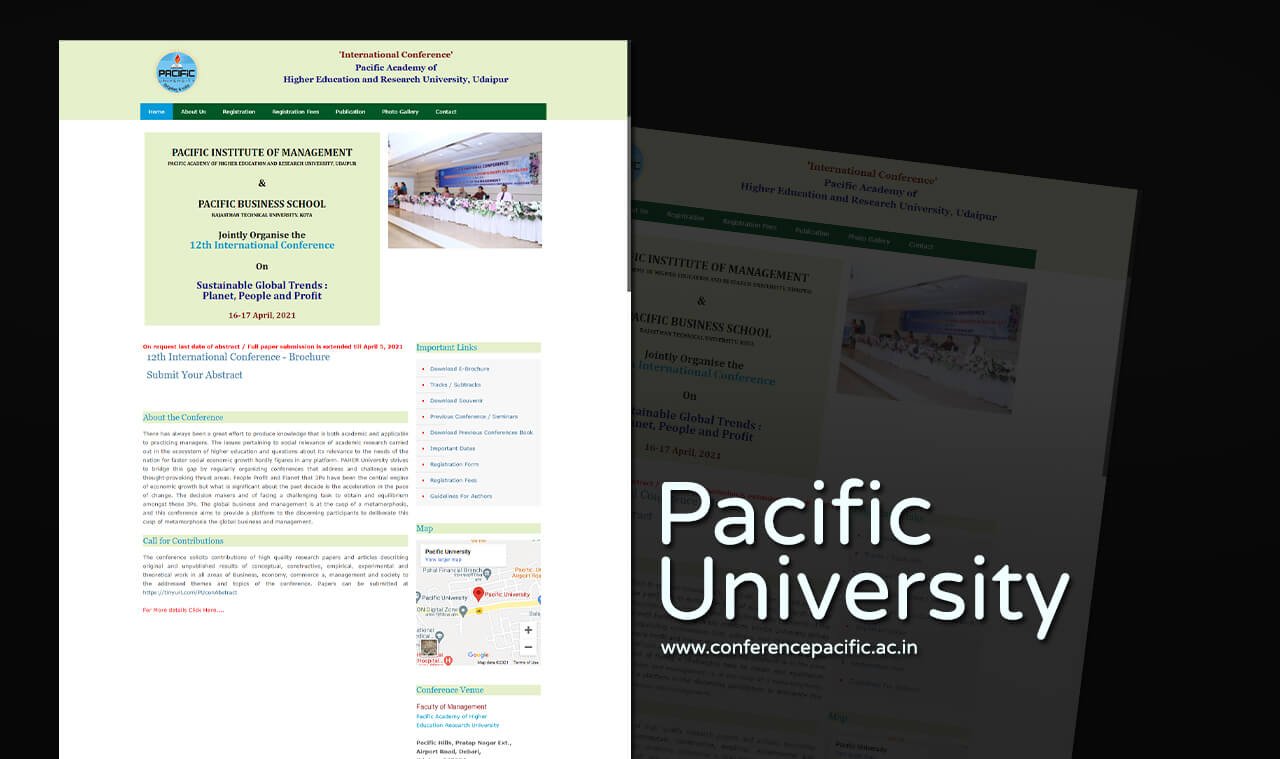Click the Pacific University logo in header
The image size is (1280, 759).
pos(177,72)
